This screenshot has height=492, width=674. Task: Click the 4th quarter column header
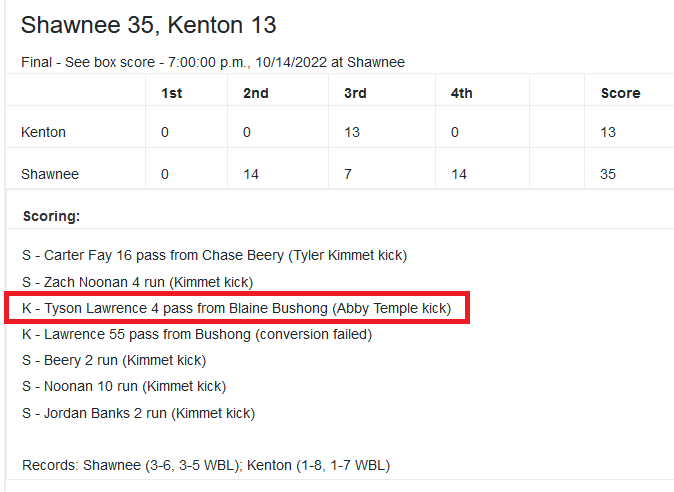click(461, 93)
